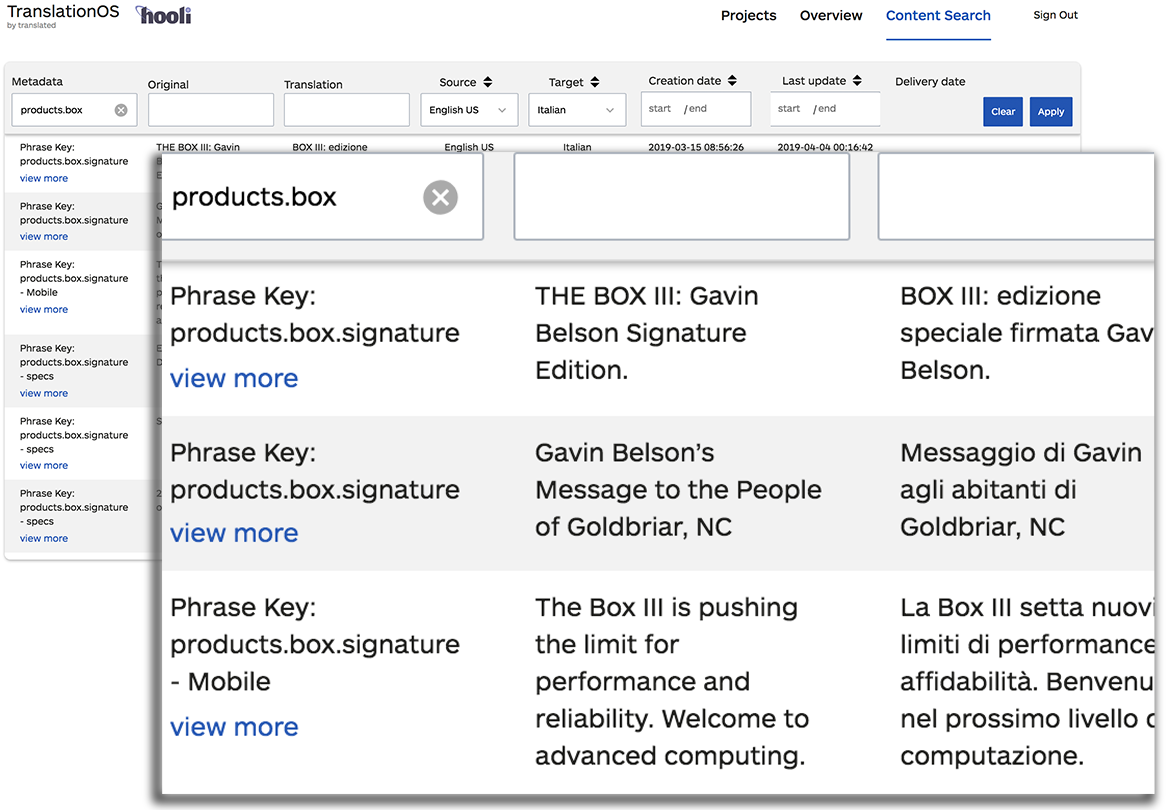Screen dimensions: 1166x810
Task: Click the empty rightmost field in the enlarged inset
Action: (1016, 197)
